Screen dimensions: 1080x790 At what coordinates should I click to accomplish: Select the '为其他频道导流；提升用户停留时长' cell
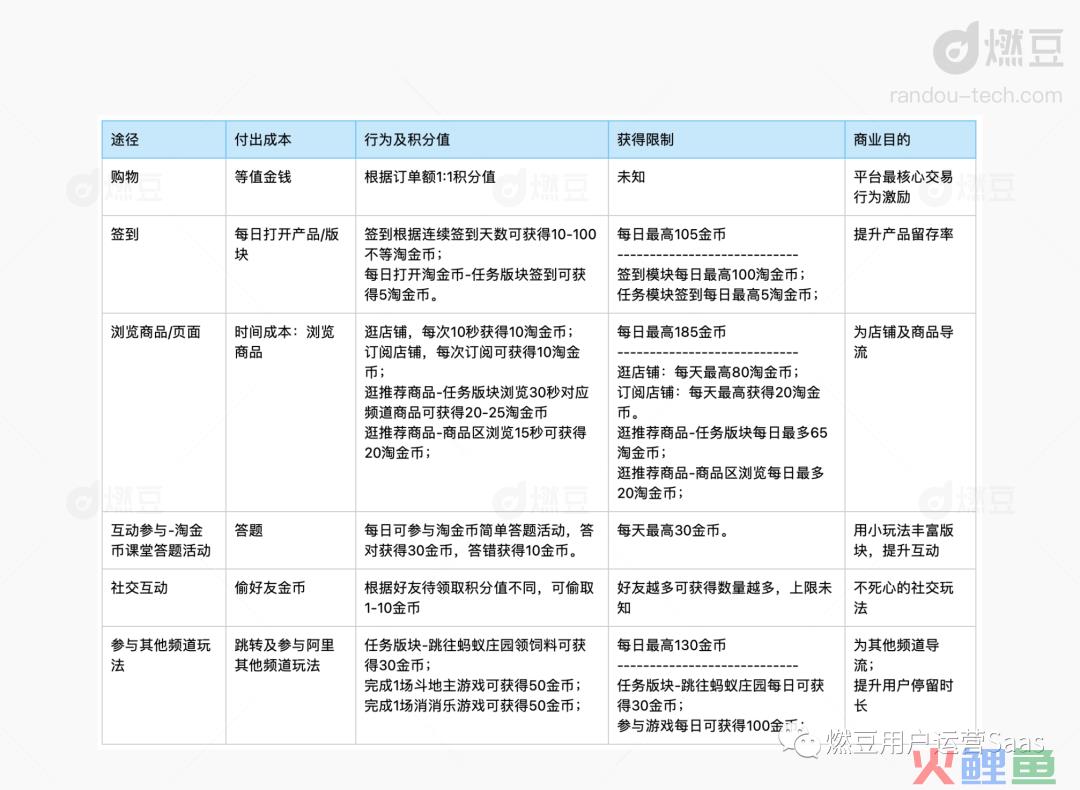(x=911, y=685)
